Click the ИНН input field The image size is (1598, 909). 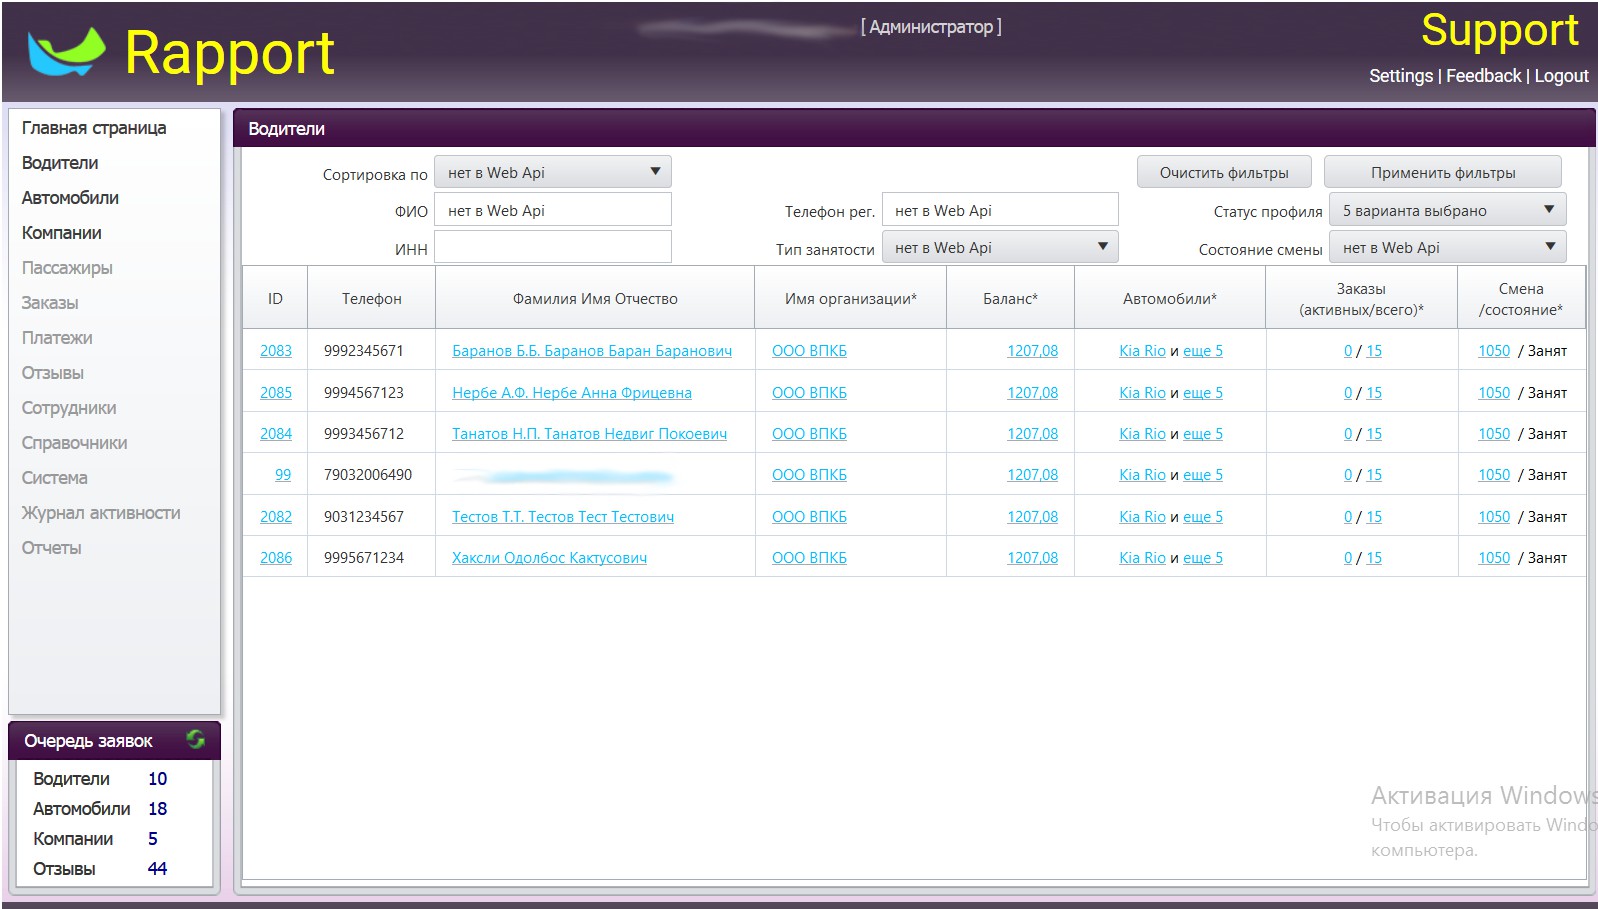click(553, 247)
